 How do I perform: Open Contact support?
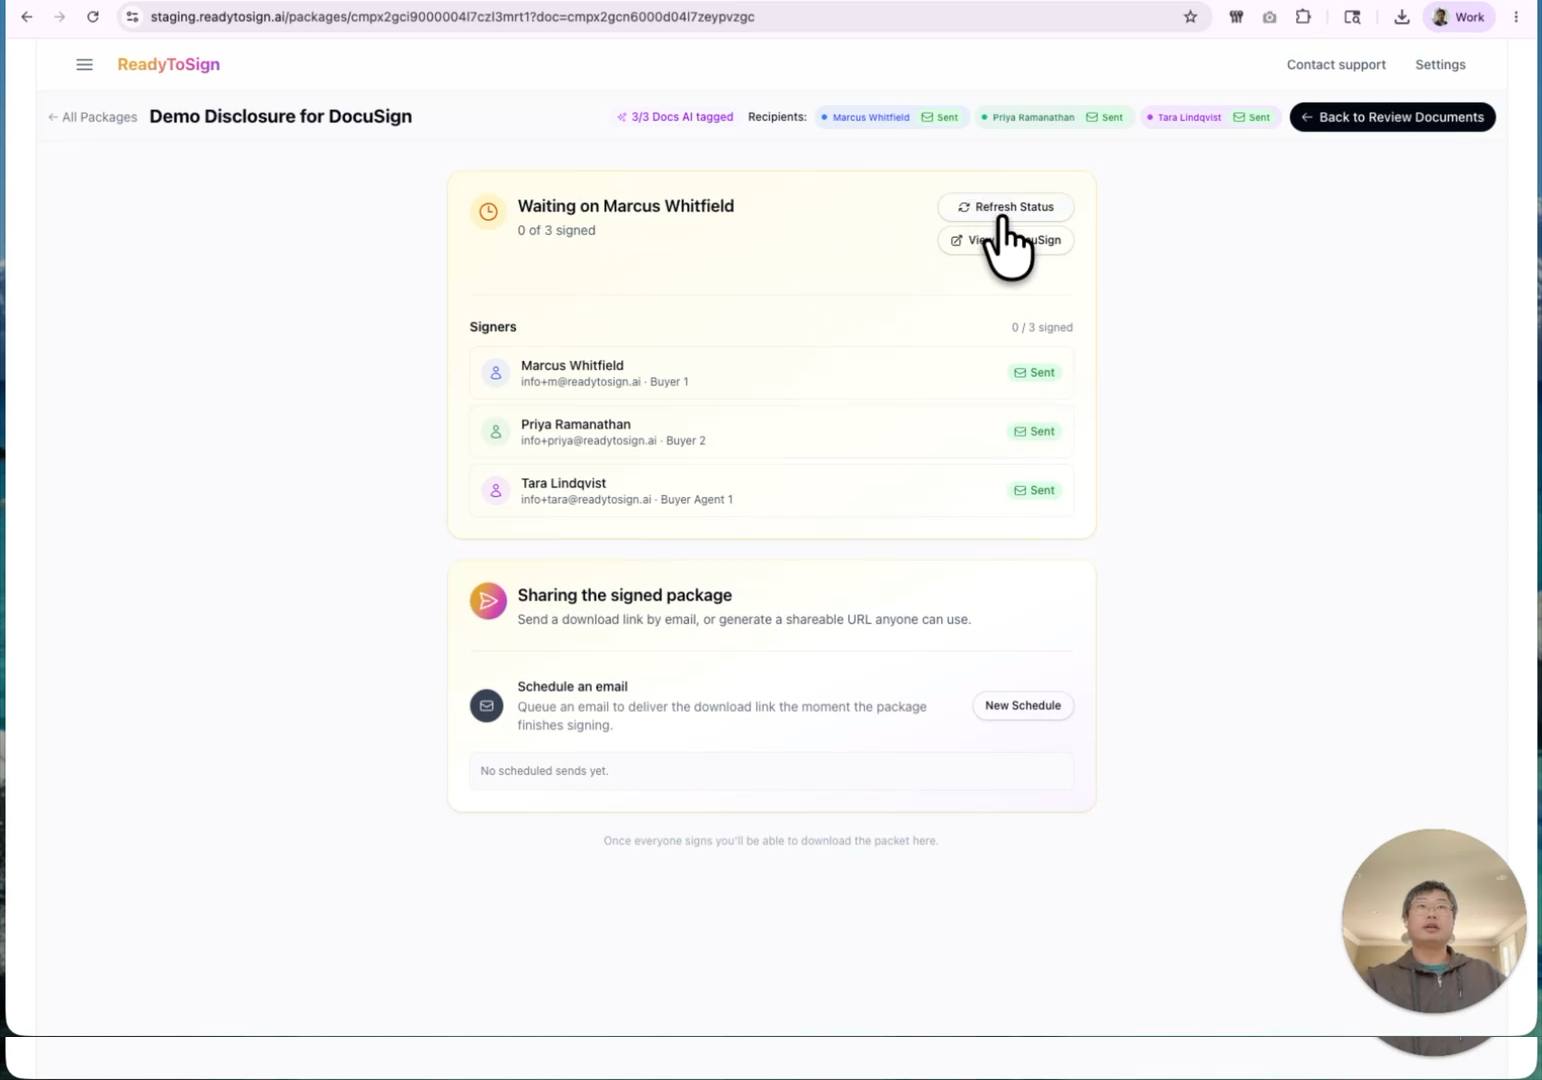click(1336, 64)
